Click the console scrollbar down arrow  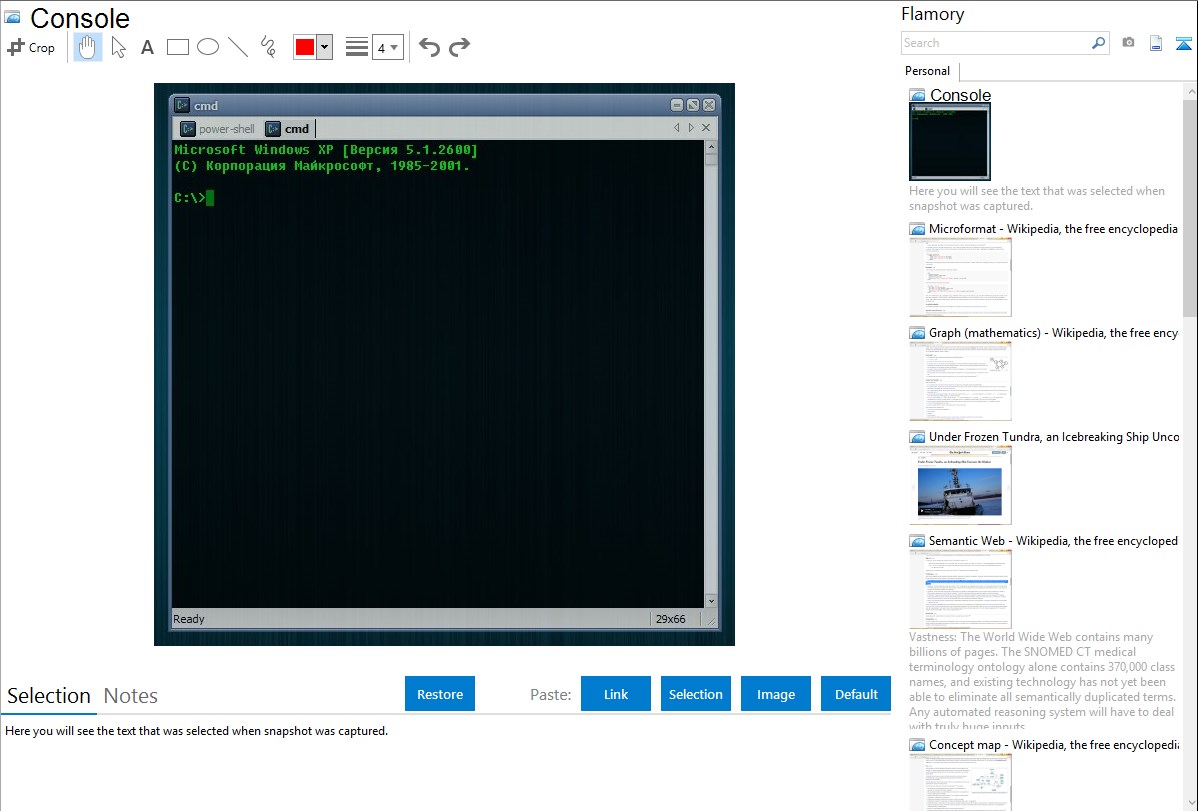(x=711, y=602)
